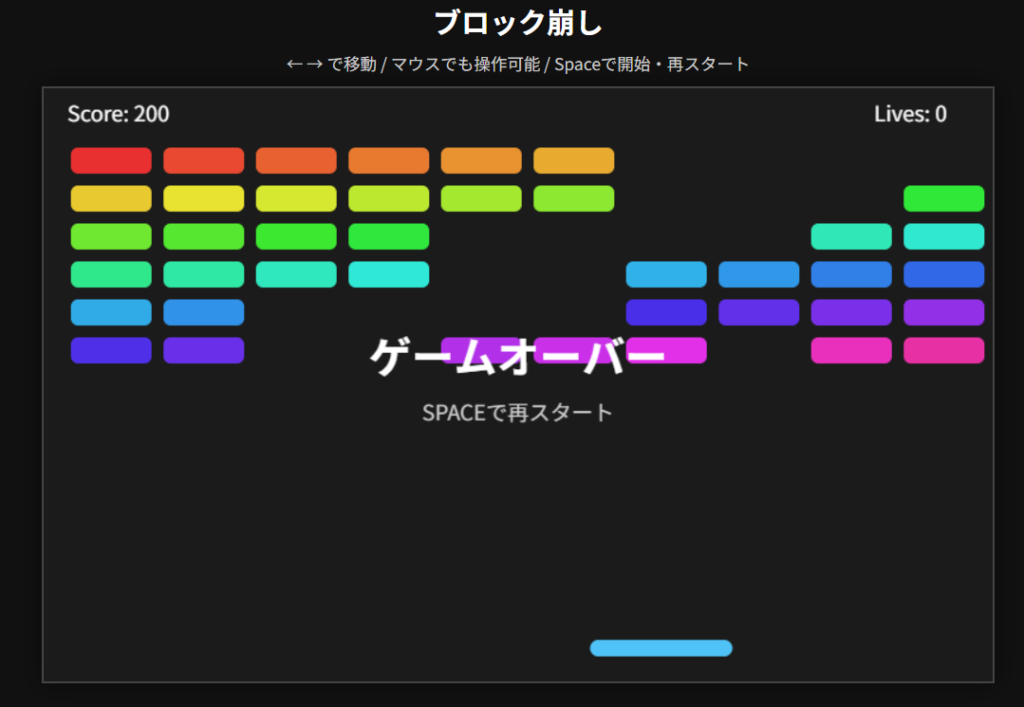
Task: Click the Lives: 0 counter
Action: point(910,114)
